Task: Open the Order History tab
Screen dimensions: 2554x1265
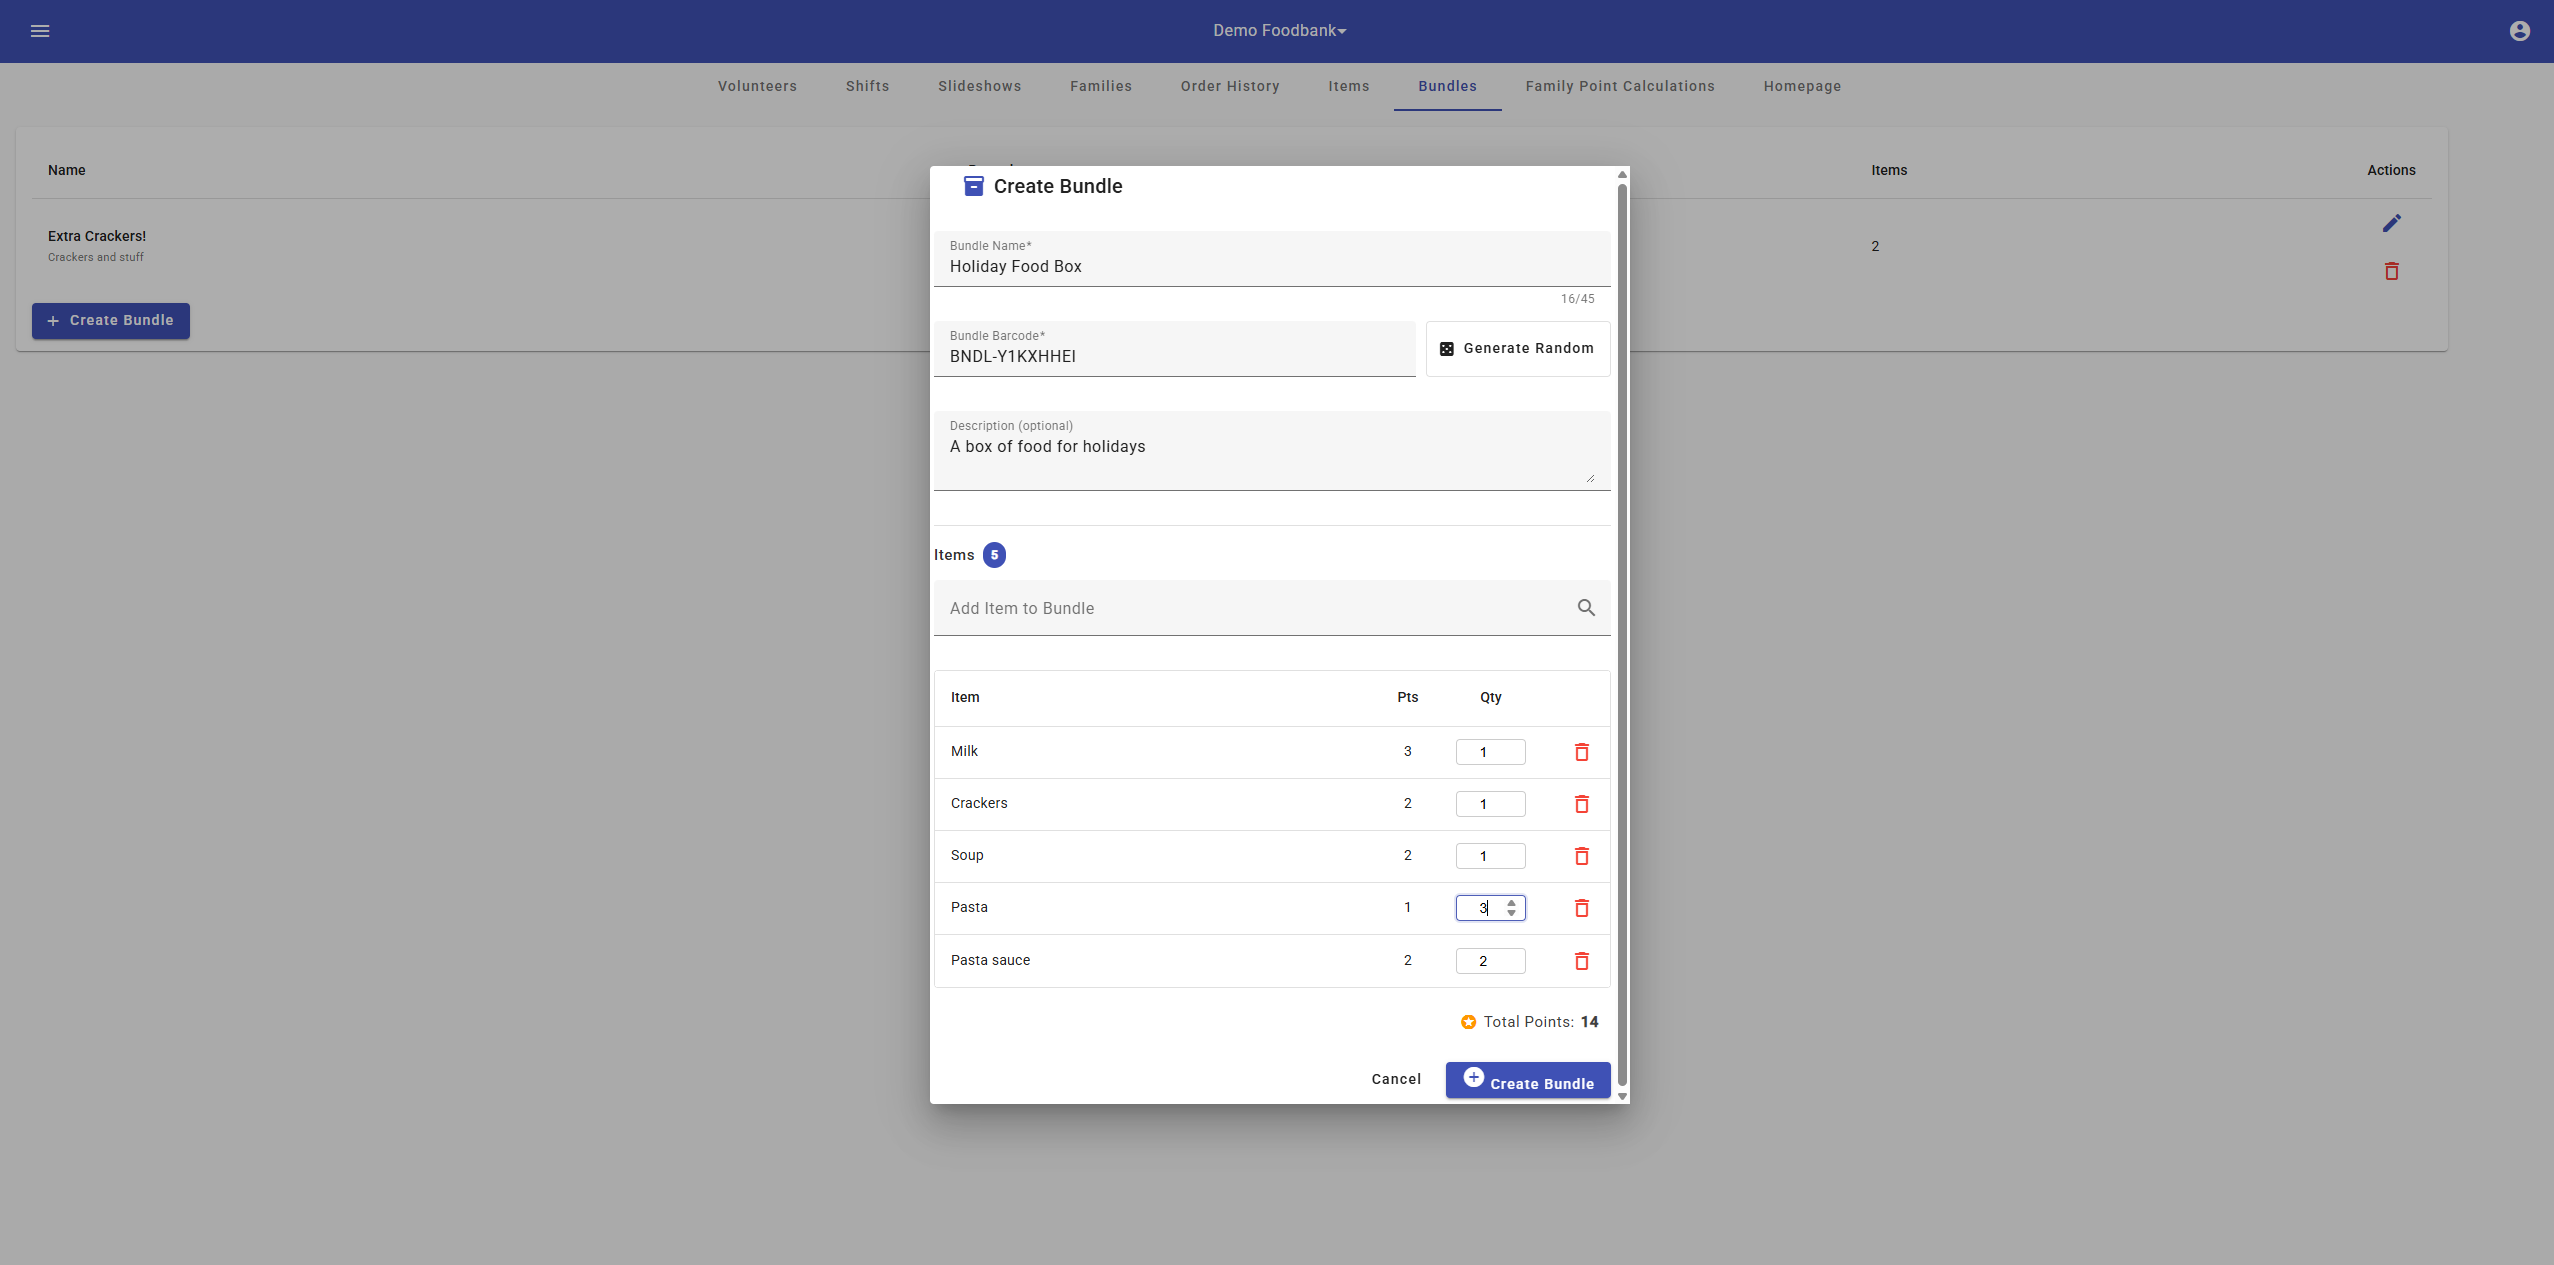Action: [x=1229, y=86]
